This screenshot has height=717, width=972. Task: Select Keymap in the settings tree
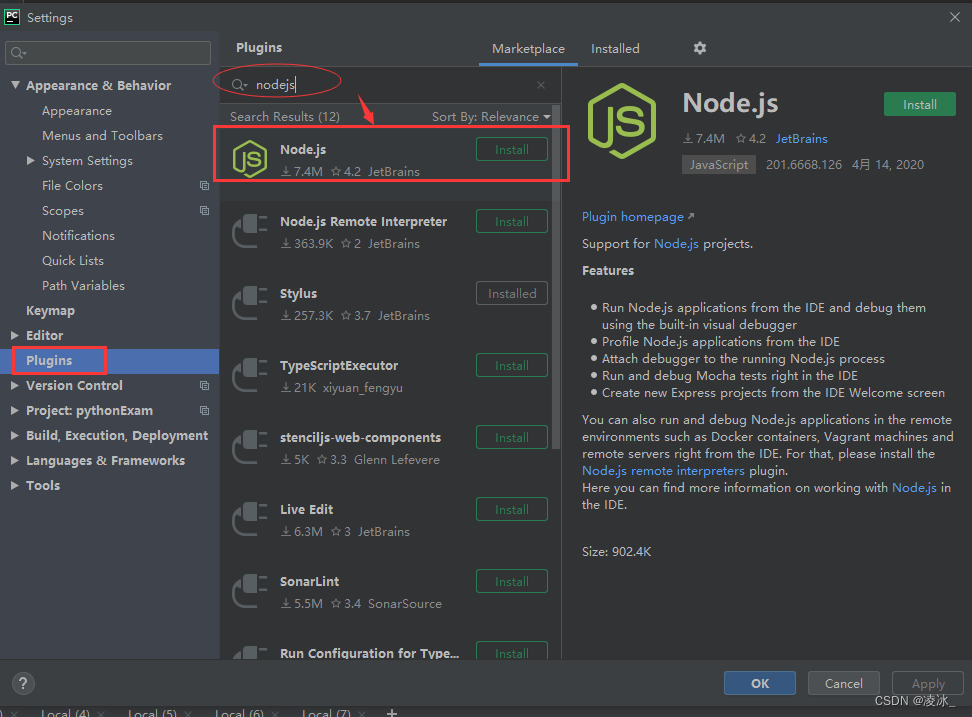(50, 310)
